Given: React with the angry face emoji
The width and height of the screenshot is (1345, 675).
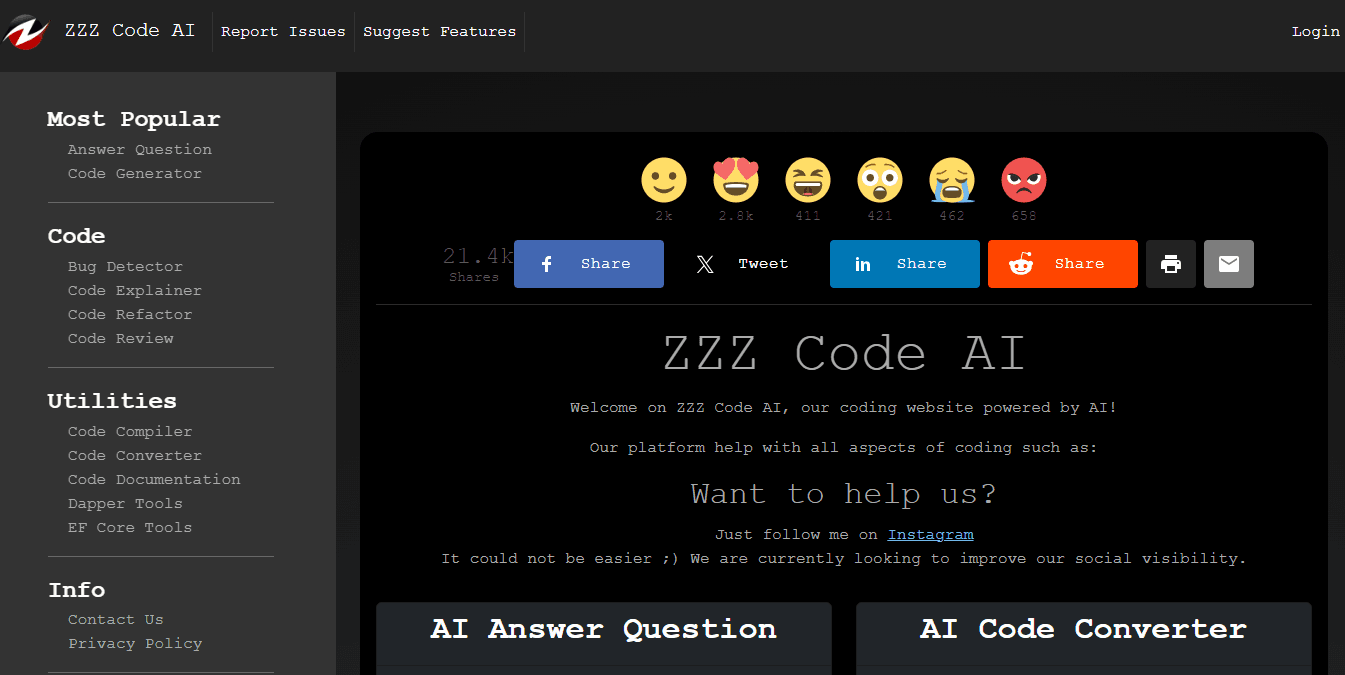Looking at the screenshot, I should tap(1023, 181).
